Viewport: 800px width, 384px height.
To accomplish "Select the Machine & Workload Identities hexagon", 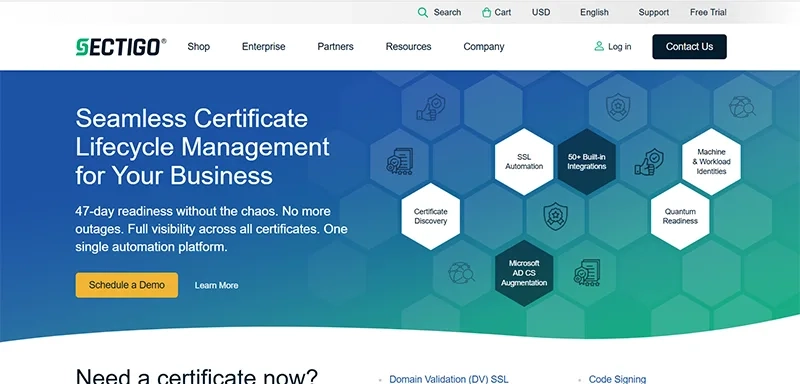I will tap(711, 162).
